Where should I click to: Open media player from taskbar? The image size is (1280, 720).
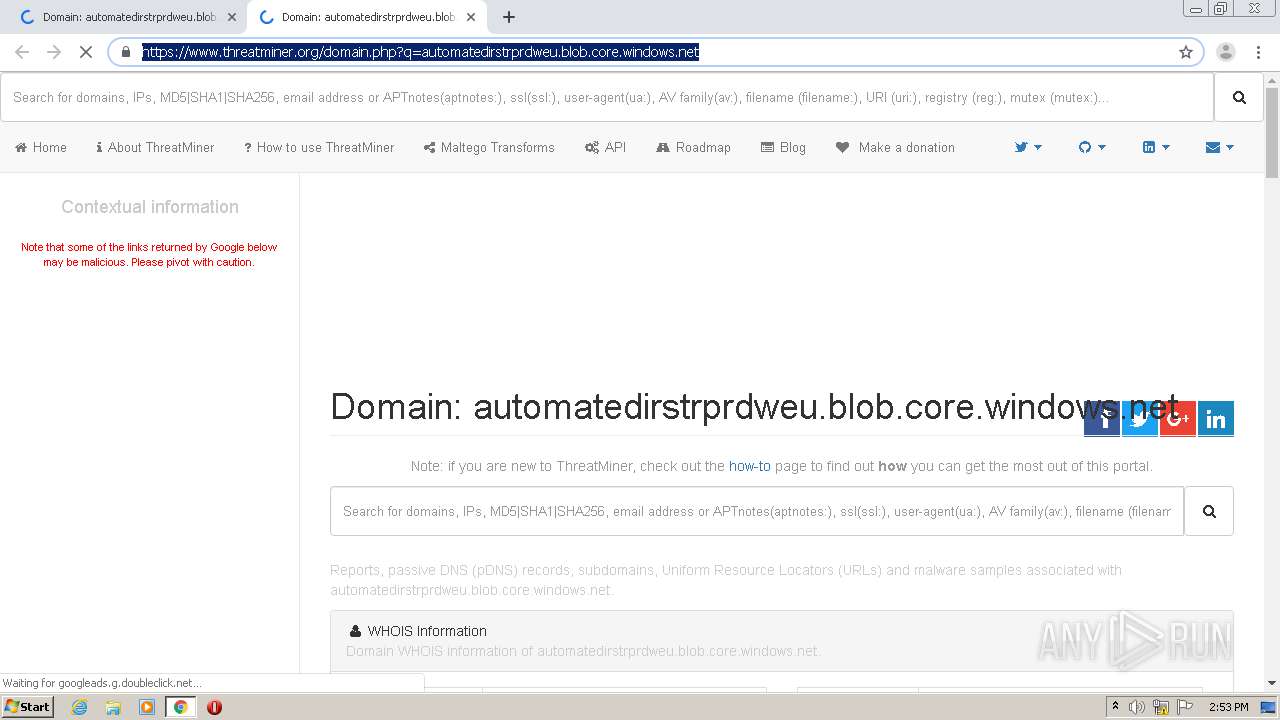tap(147, 707)
